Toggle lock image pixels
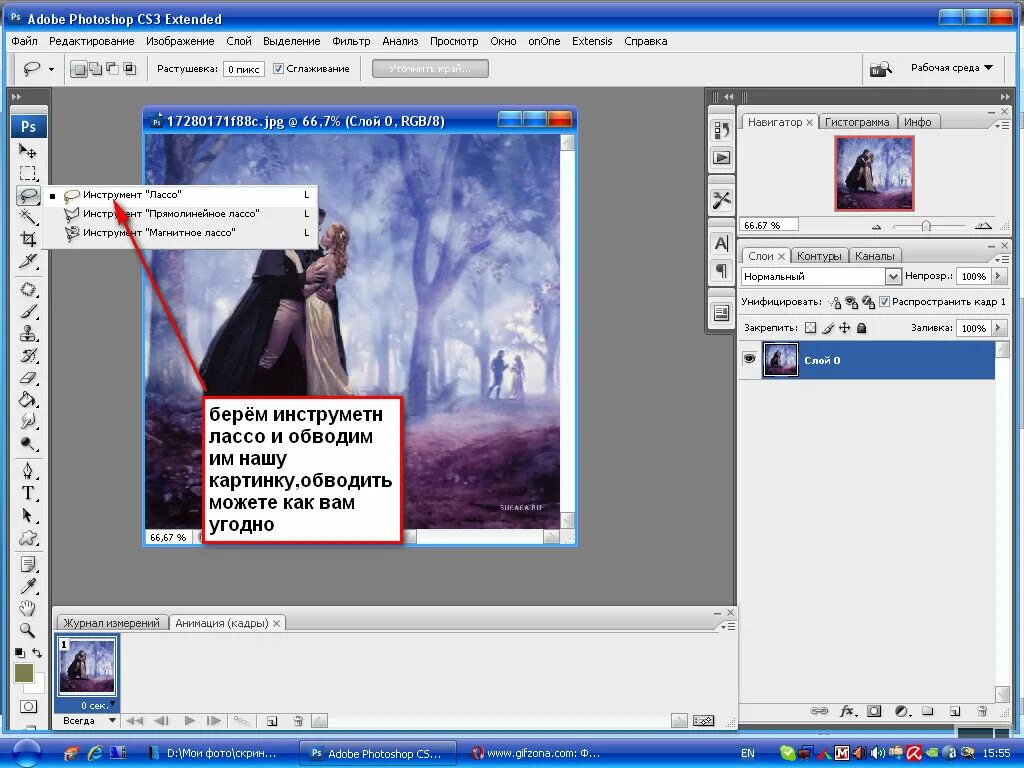Screen dimensions: 1024x768 pyautogui.click(x=828, y=328)
